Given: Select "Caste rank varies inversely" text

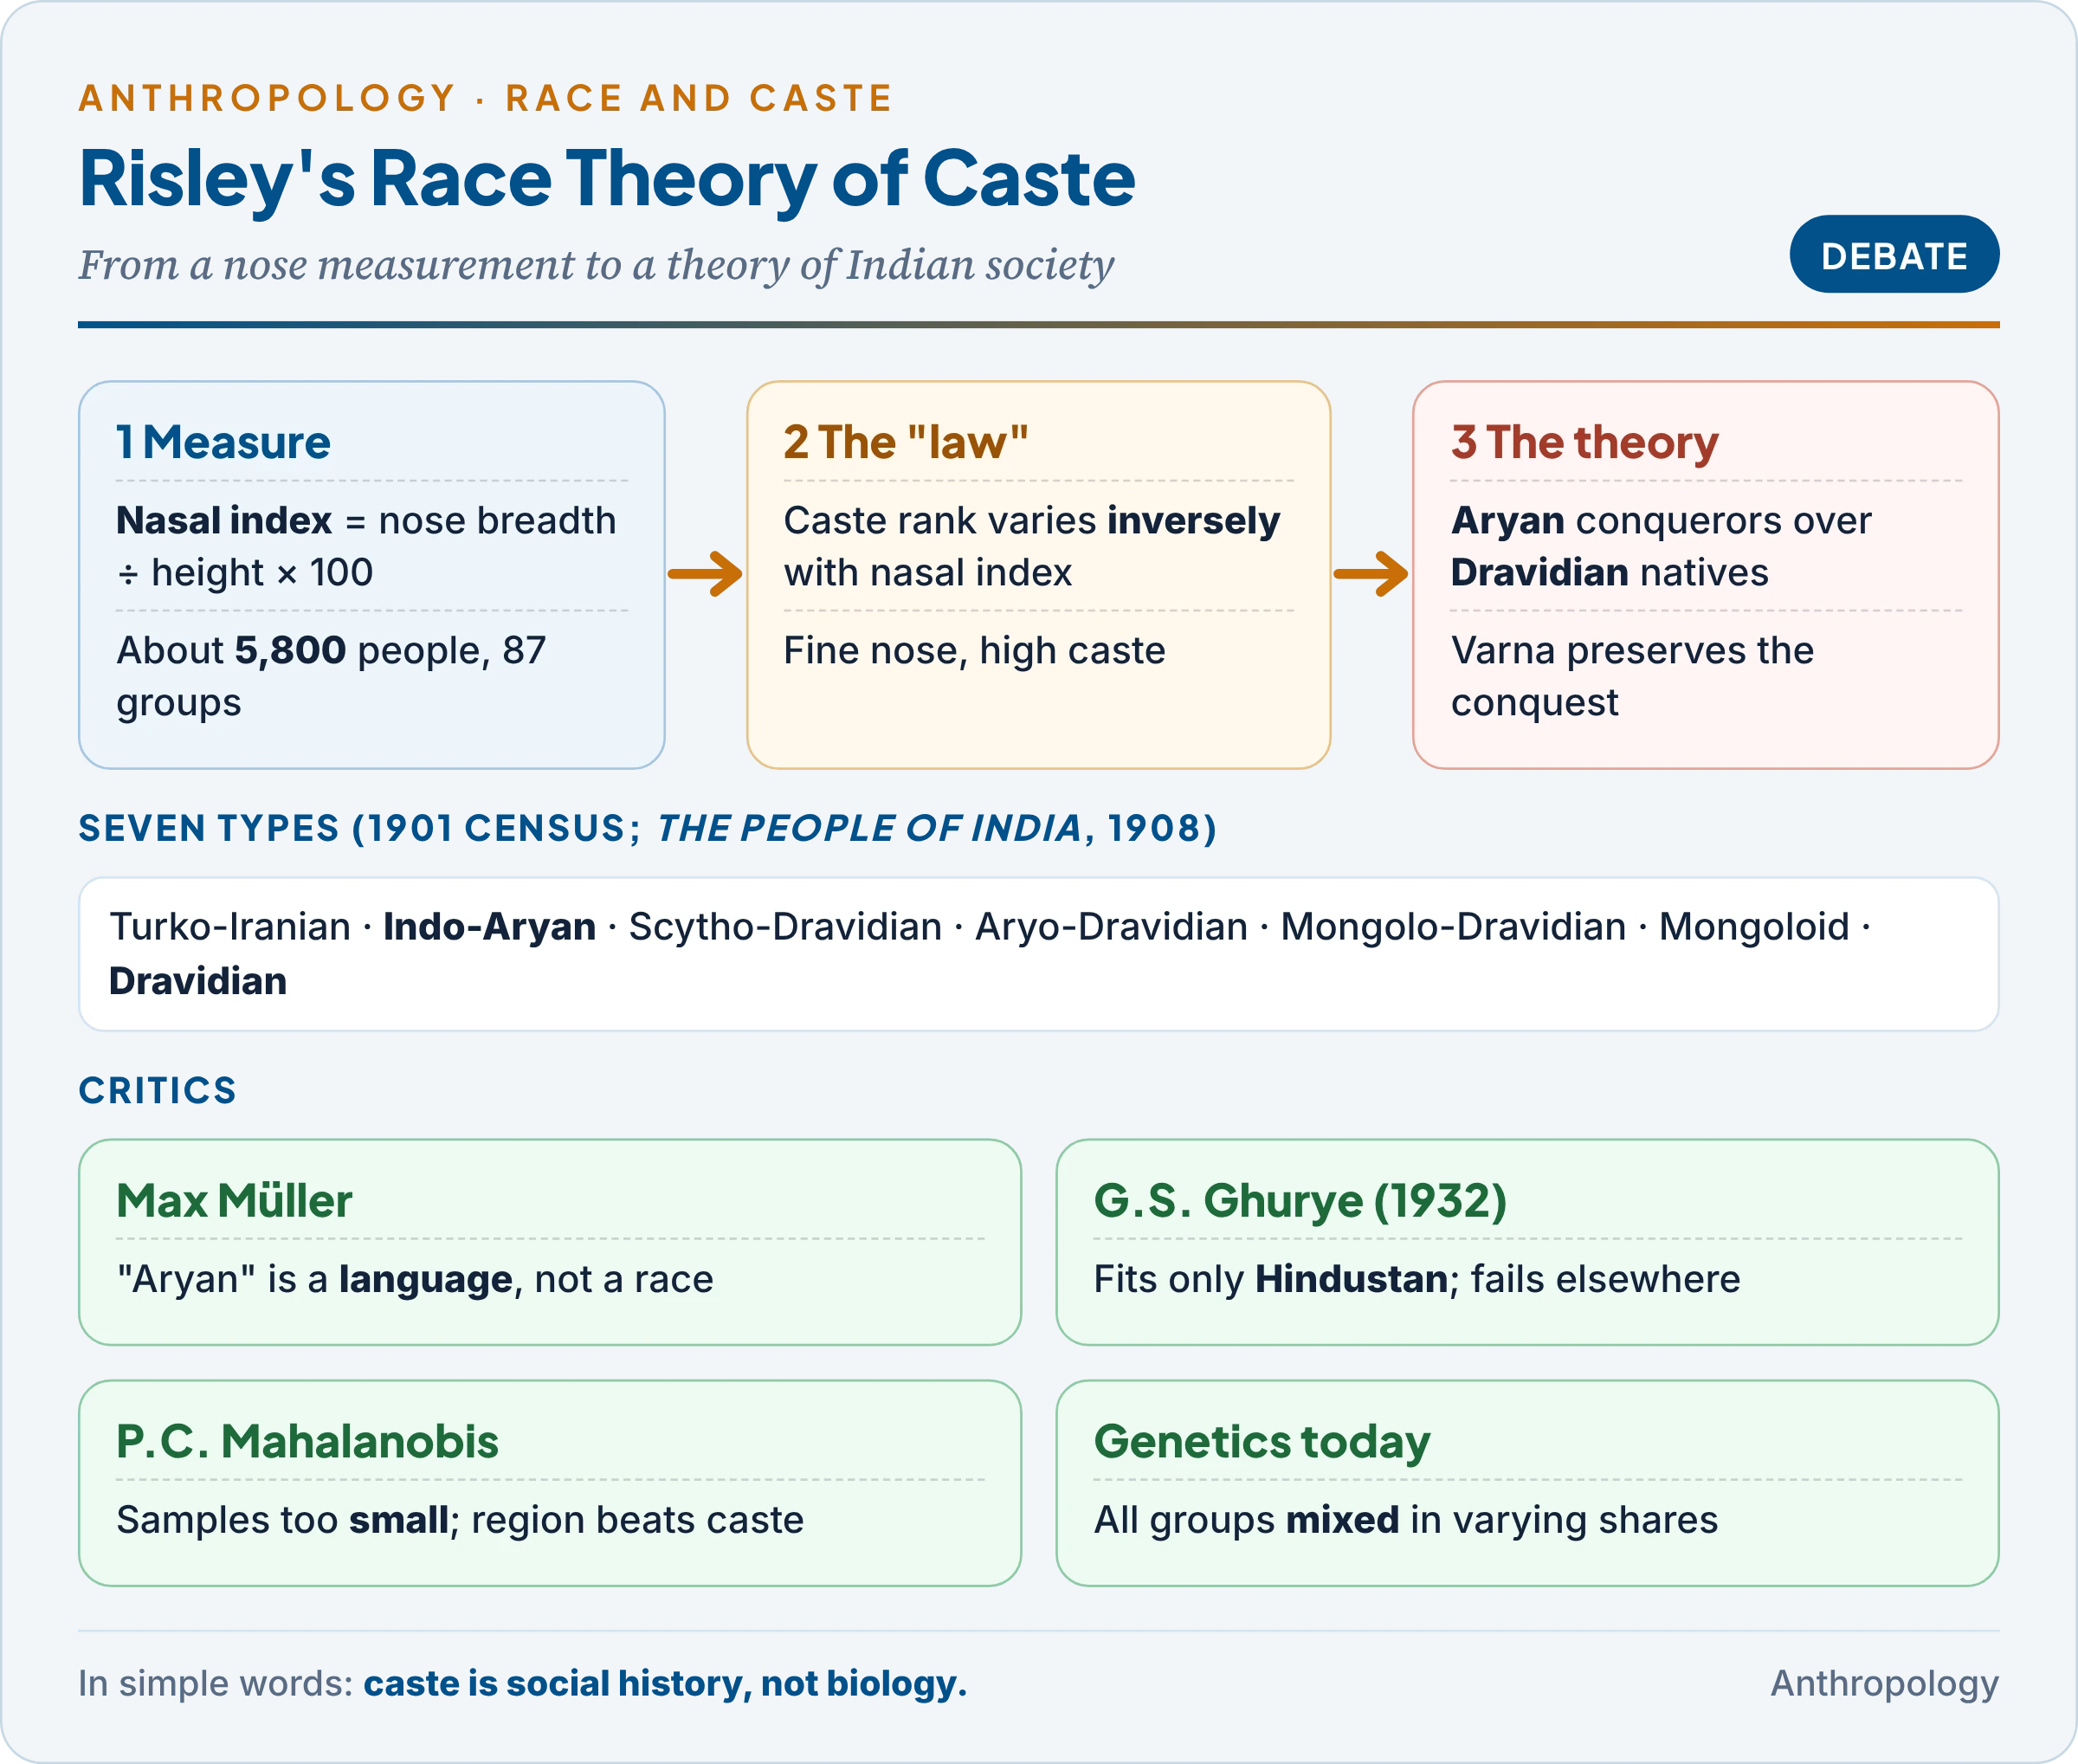Looking at the screenshot, I should pyautogui.click(x=1031, y=521).
